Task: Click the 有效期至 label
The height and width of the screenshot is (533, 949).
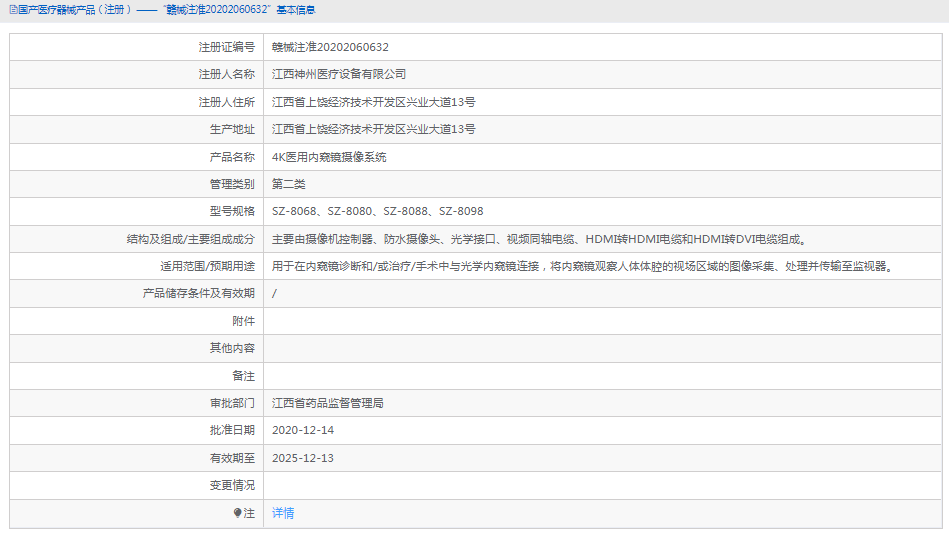Action: click(x=232, y=459)
